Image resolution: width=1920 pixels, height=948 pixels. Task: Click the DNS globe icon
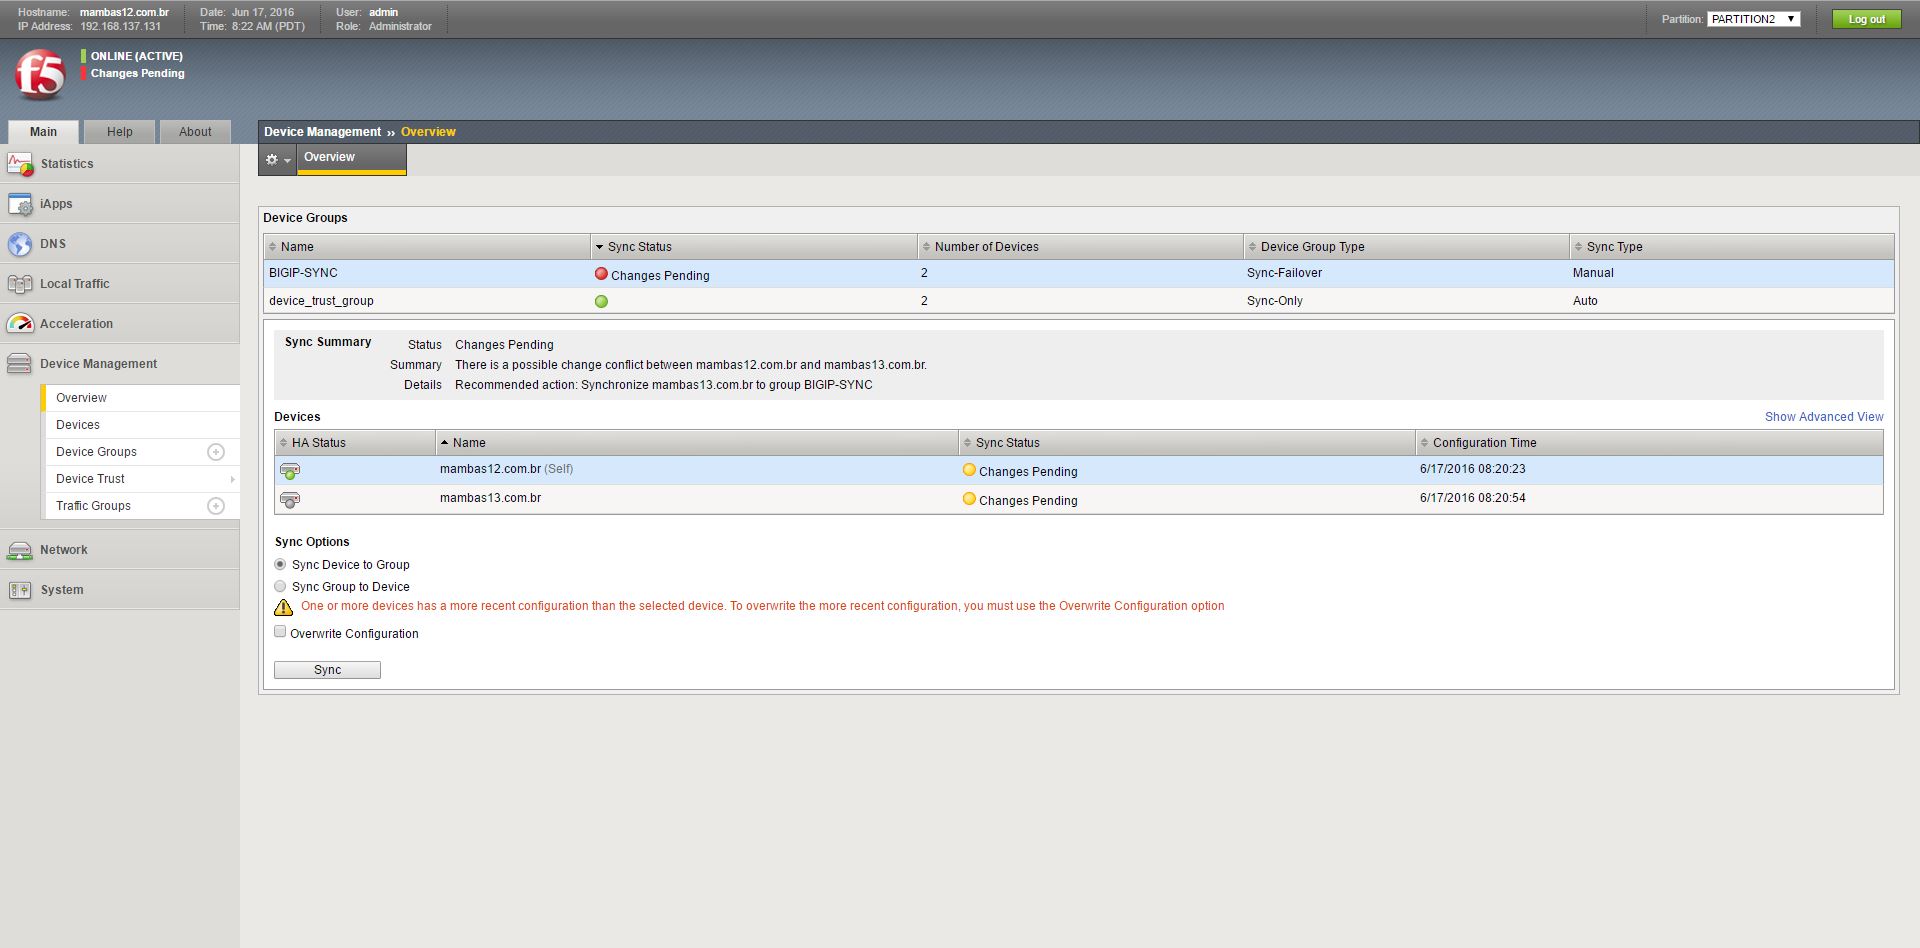click(x=20, y=244)
